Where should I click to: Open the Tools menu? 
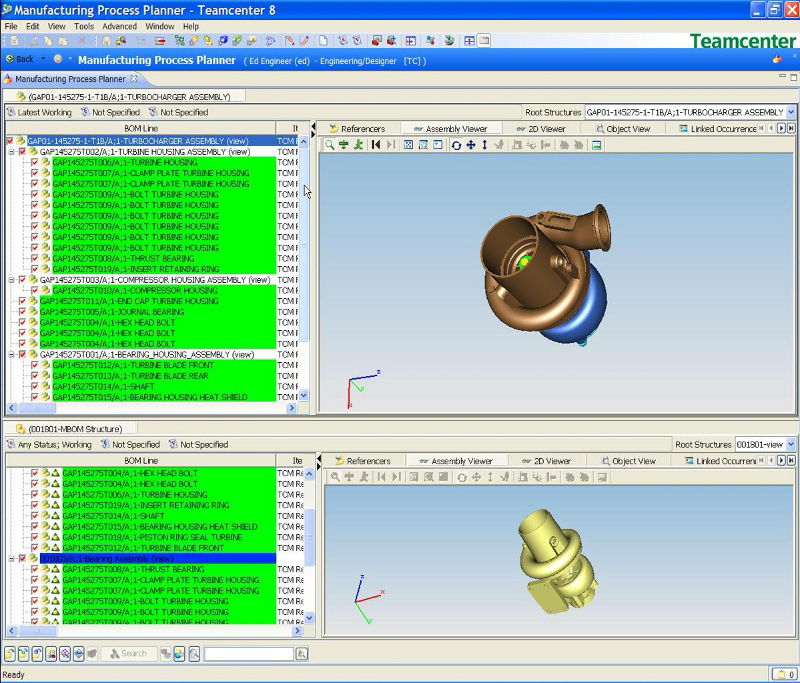click(84, 27)
